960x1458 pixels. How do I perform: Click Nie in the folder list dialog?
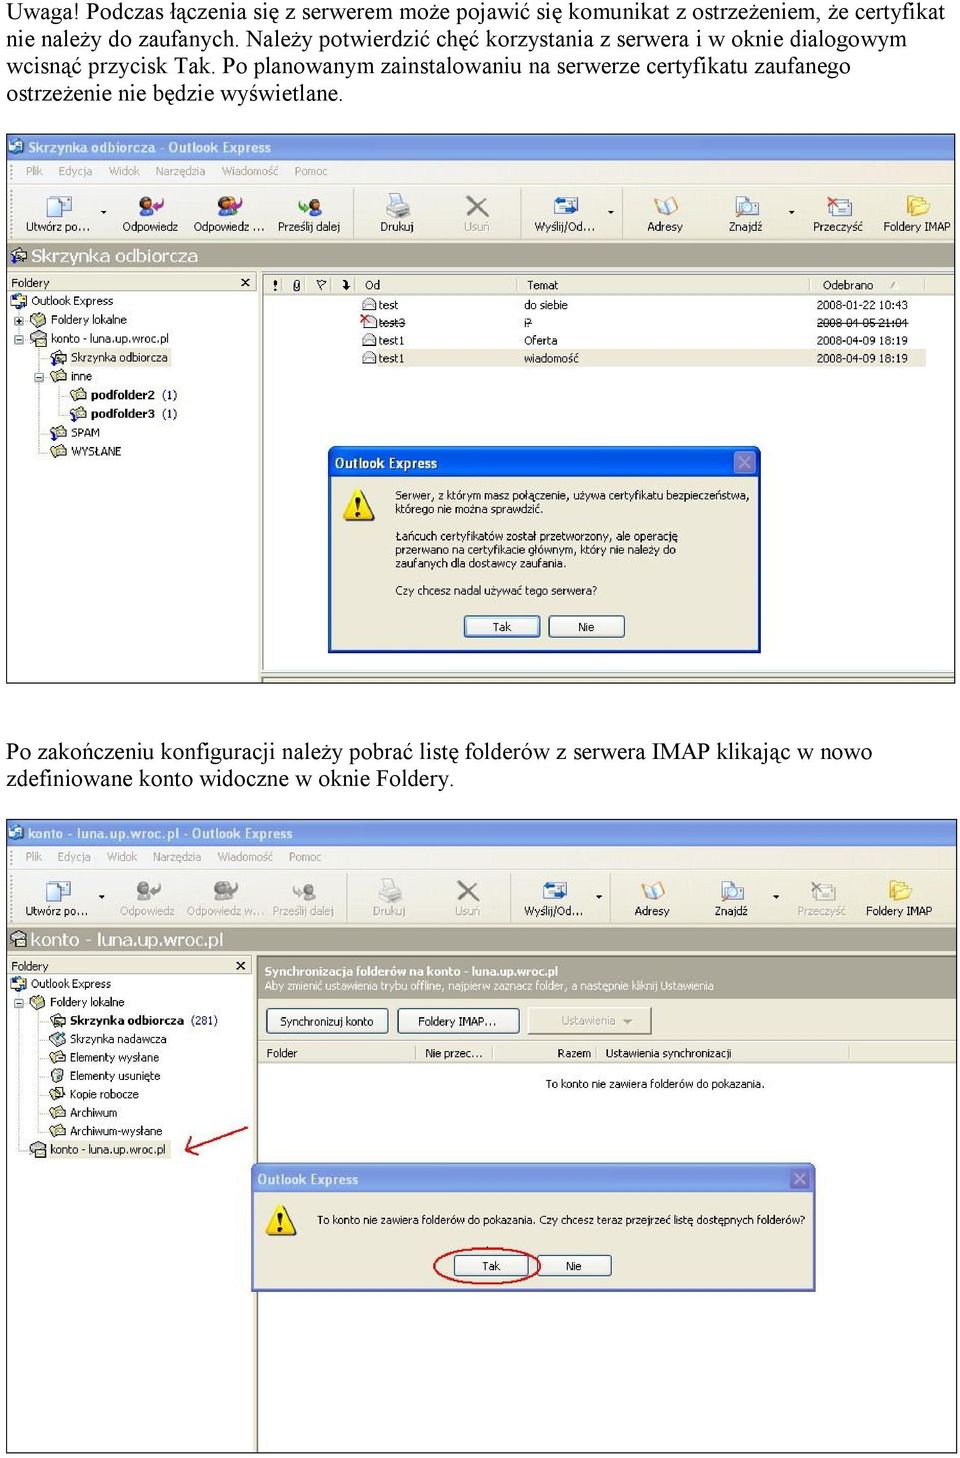573,1266
